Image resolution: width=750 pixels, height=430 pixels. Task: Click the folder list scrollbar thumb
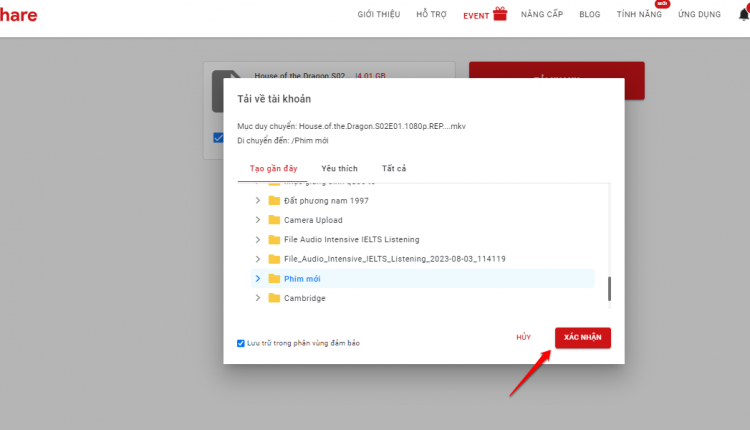coord(609,288)
